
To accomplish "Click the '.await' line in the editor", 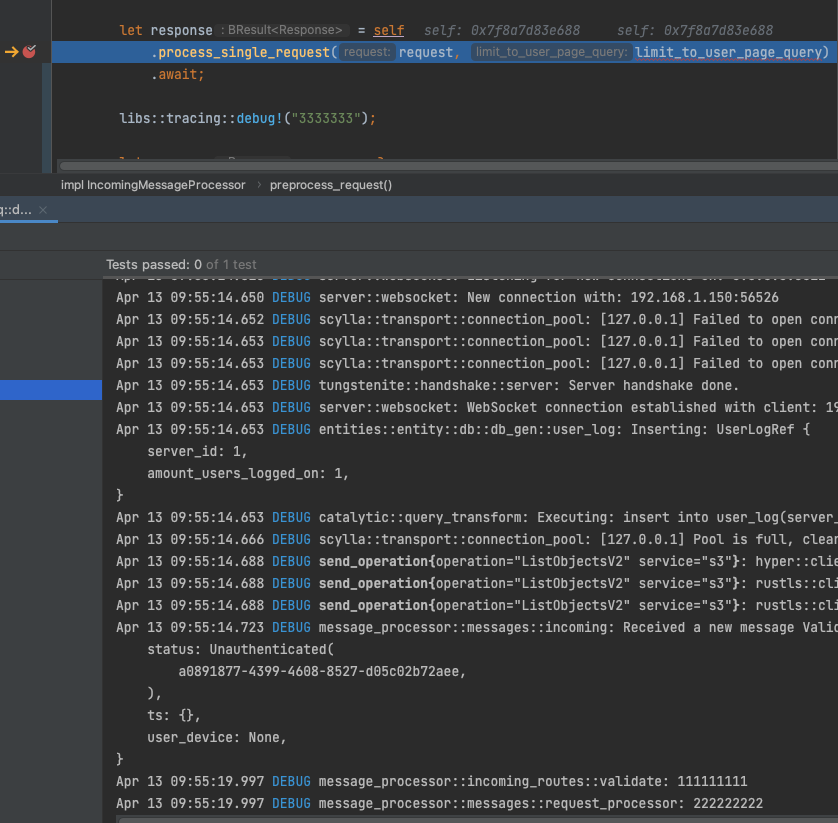I will [x=178, y=74].
